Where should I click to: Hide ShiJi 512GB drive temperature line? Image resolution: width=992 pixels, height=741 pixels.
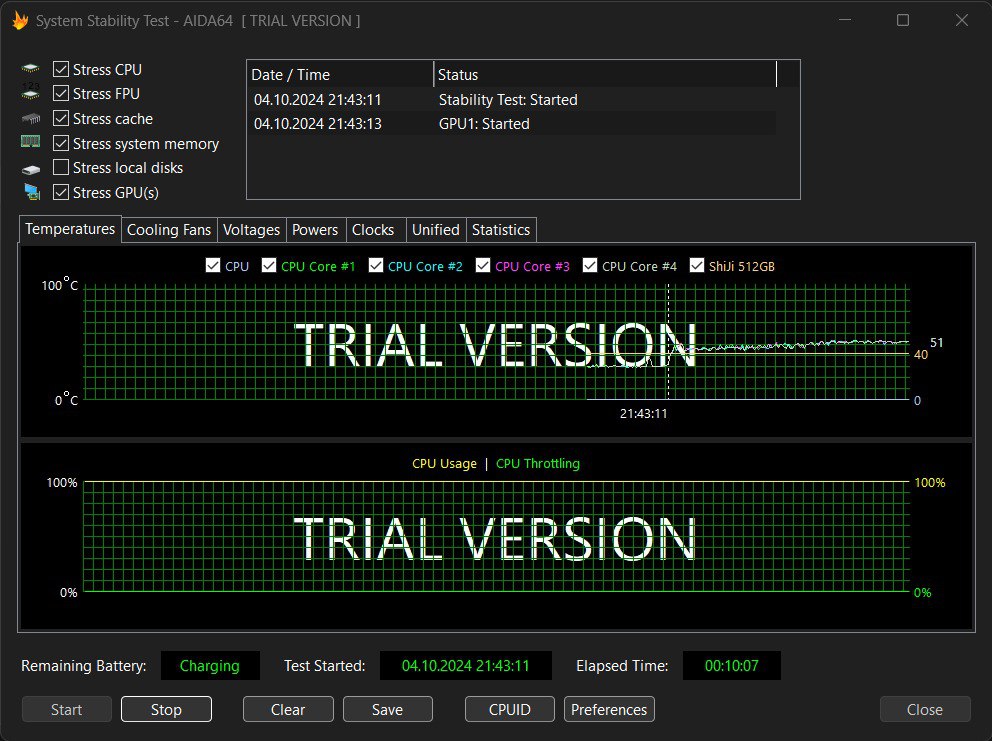[x=697, y=265]
